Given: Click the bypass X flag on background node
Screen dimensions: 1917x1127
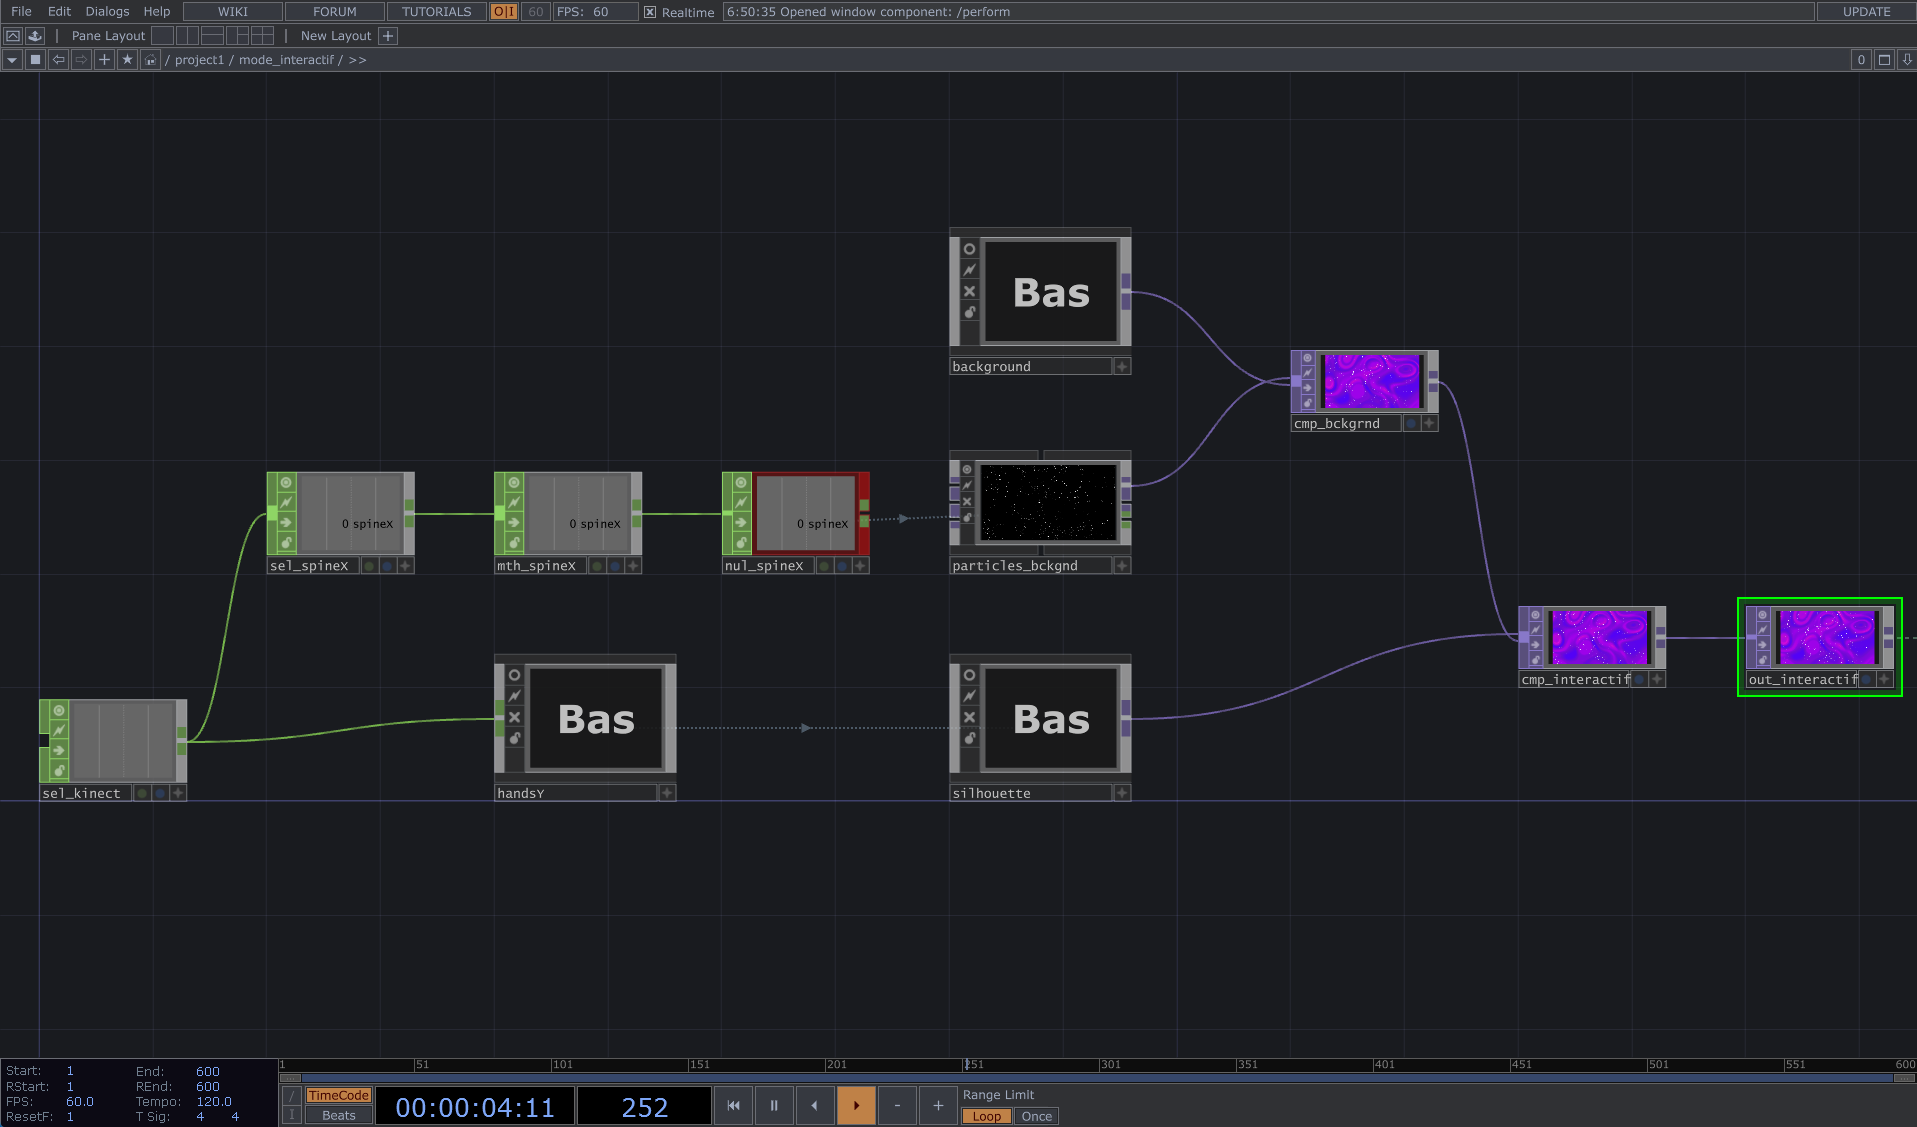Looking at the screenshot, I should [969, 291].
